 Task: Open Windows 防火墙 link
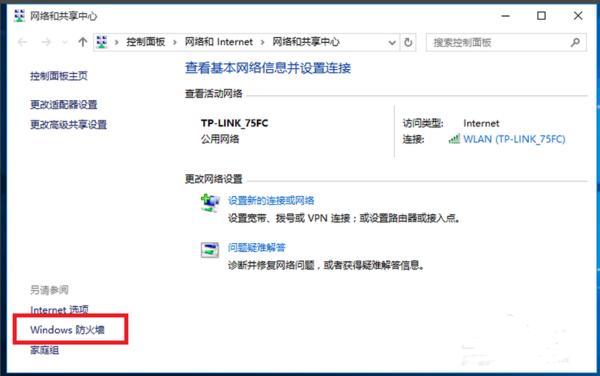67,330
